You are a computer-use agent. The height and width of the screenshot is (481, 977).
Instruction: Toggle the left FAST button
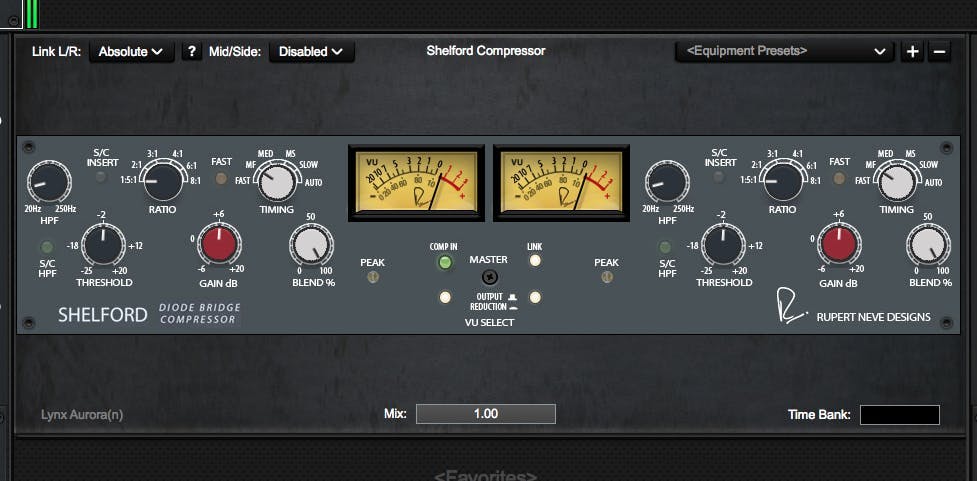point(221,179)
